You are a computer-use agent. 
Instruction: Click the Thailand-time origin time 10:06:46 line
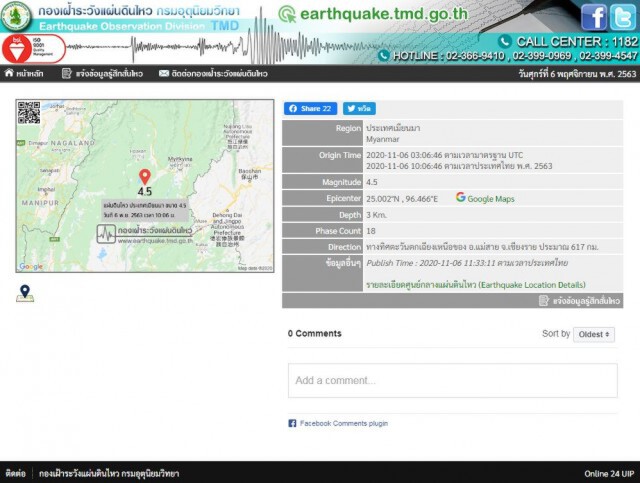pyautogui.click(x=459, y=166)
